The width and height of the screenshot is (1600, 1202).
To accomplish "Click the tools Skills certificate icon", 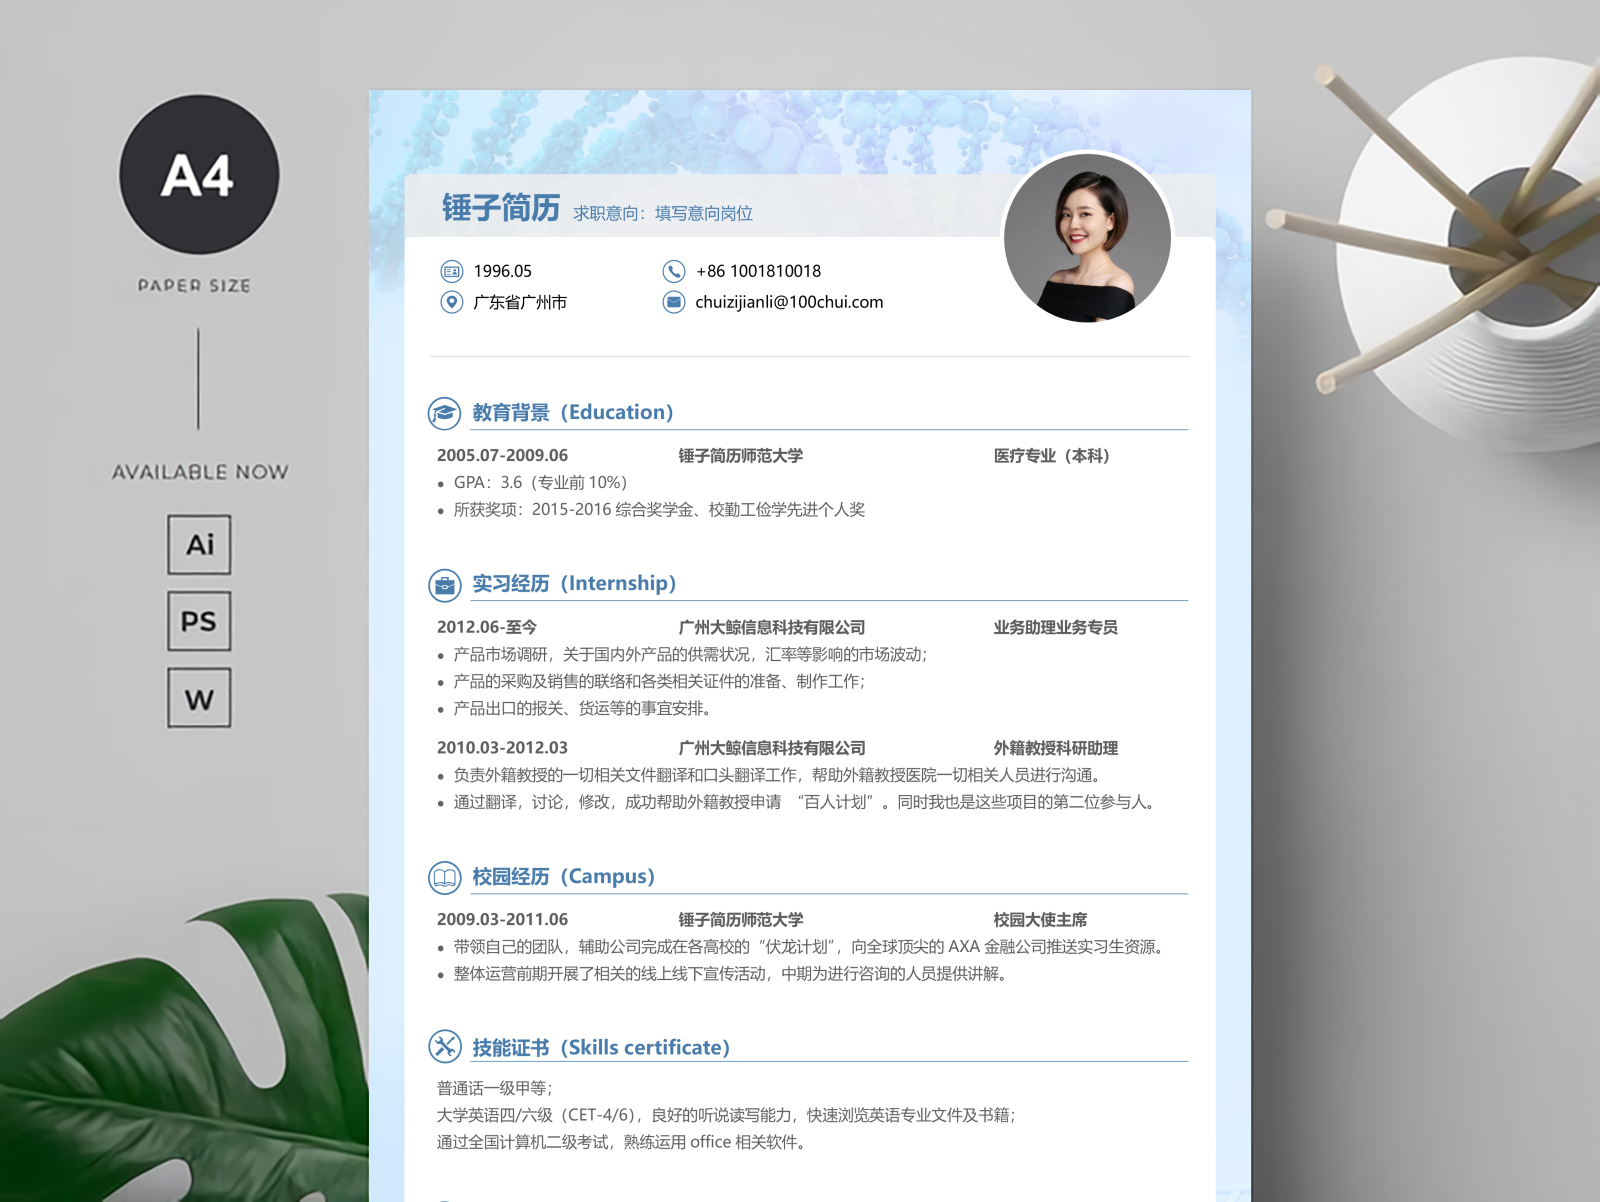I will (445, 1046).
